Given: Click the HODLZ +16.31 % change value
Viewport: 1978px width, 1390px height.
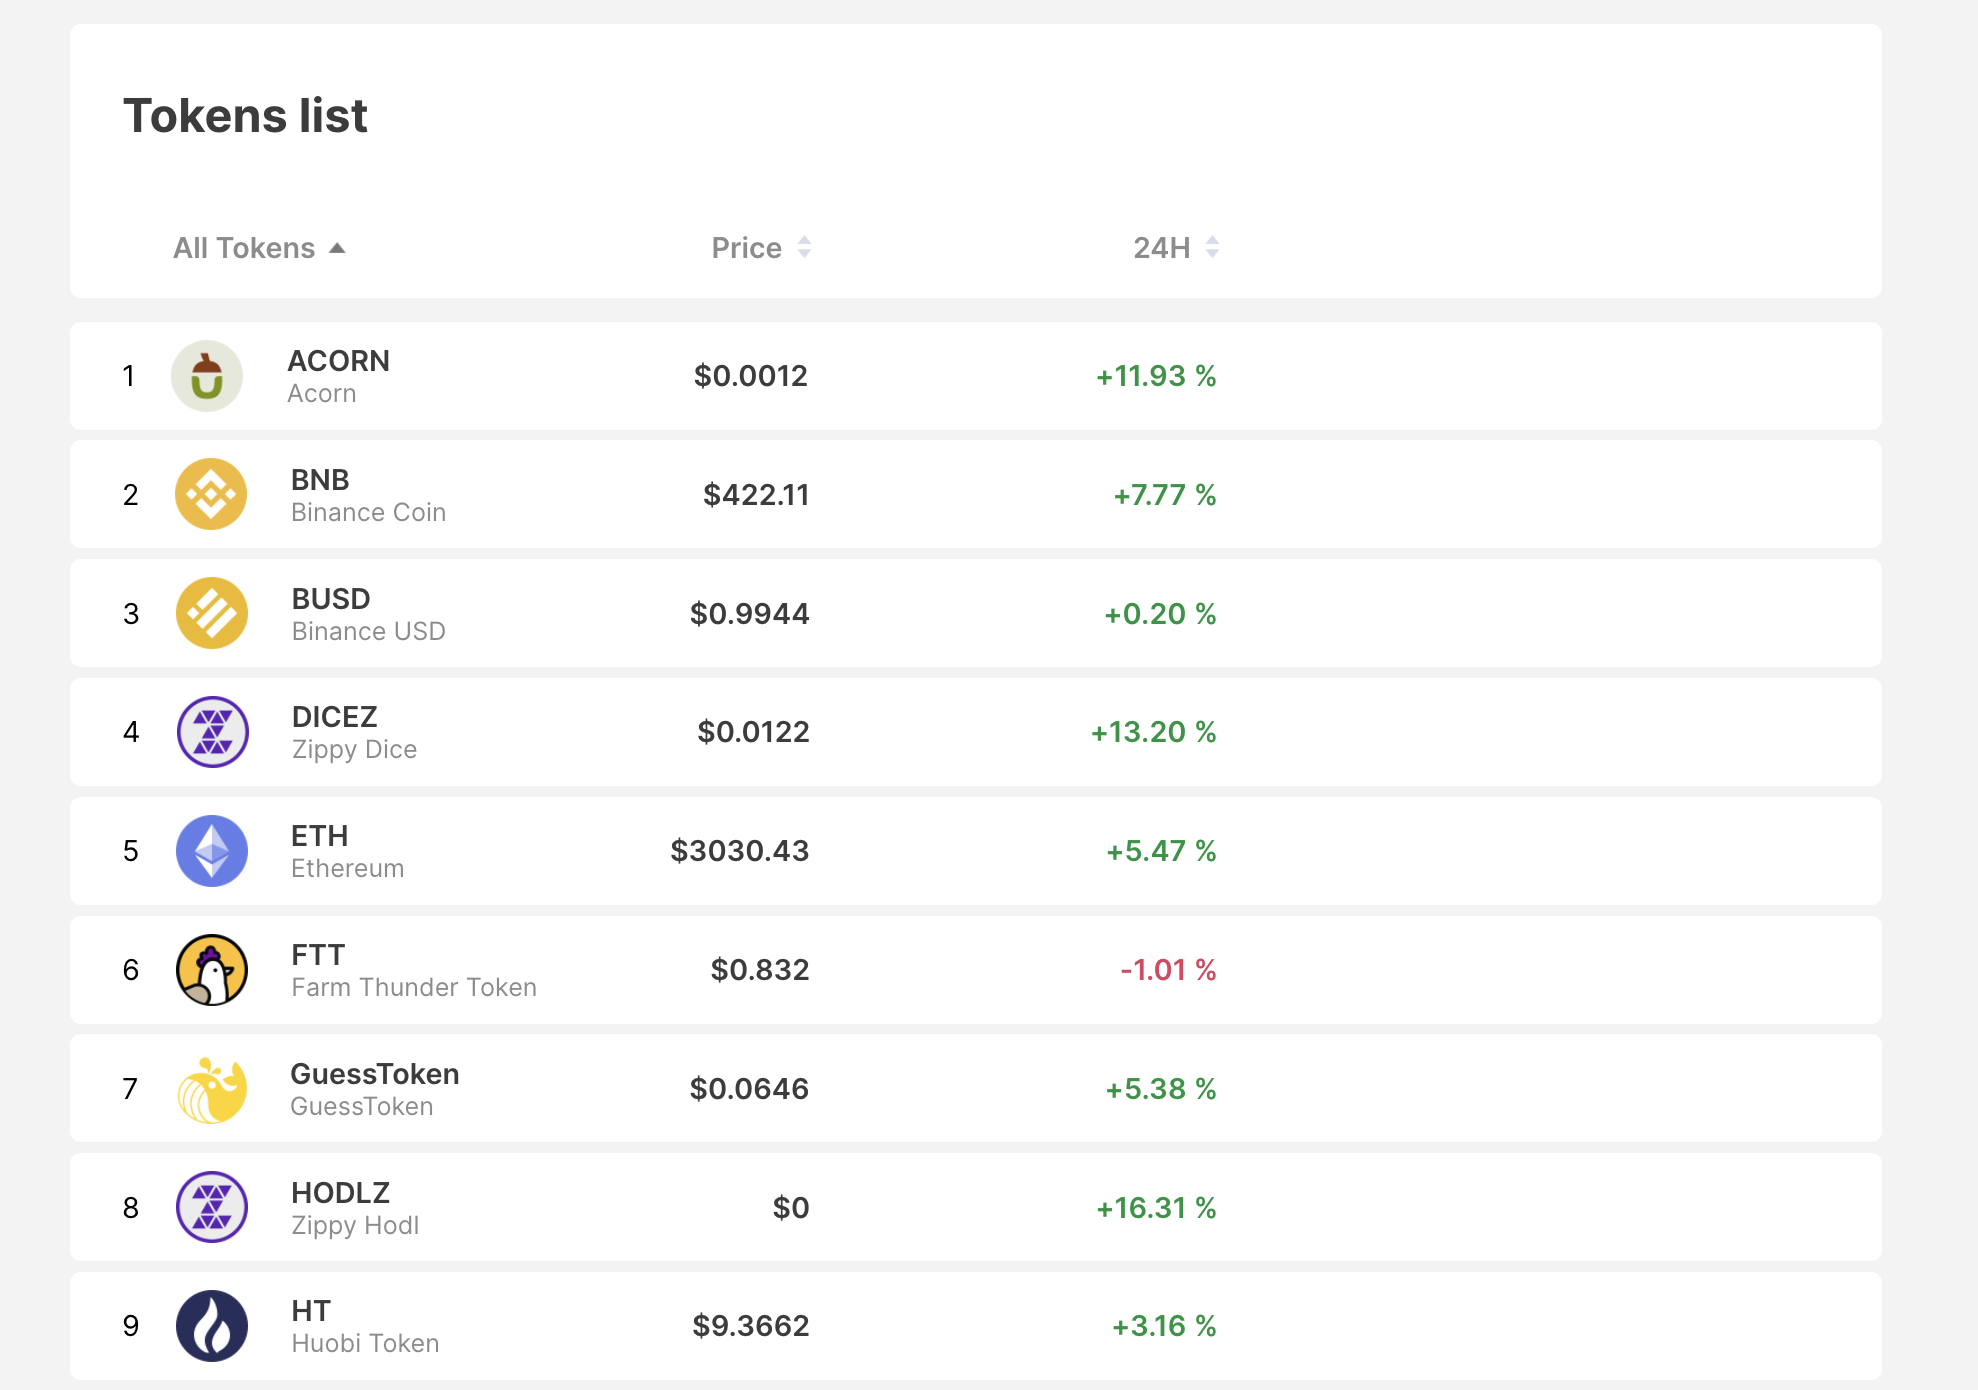Looking at the screenshot, I should (1156, 1208).
